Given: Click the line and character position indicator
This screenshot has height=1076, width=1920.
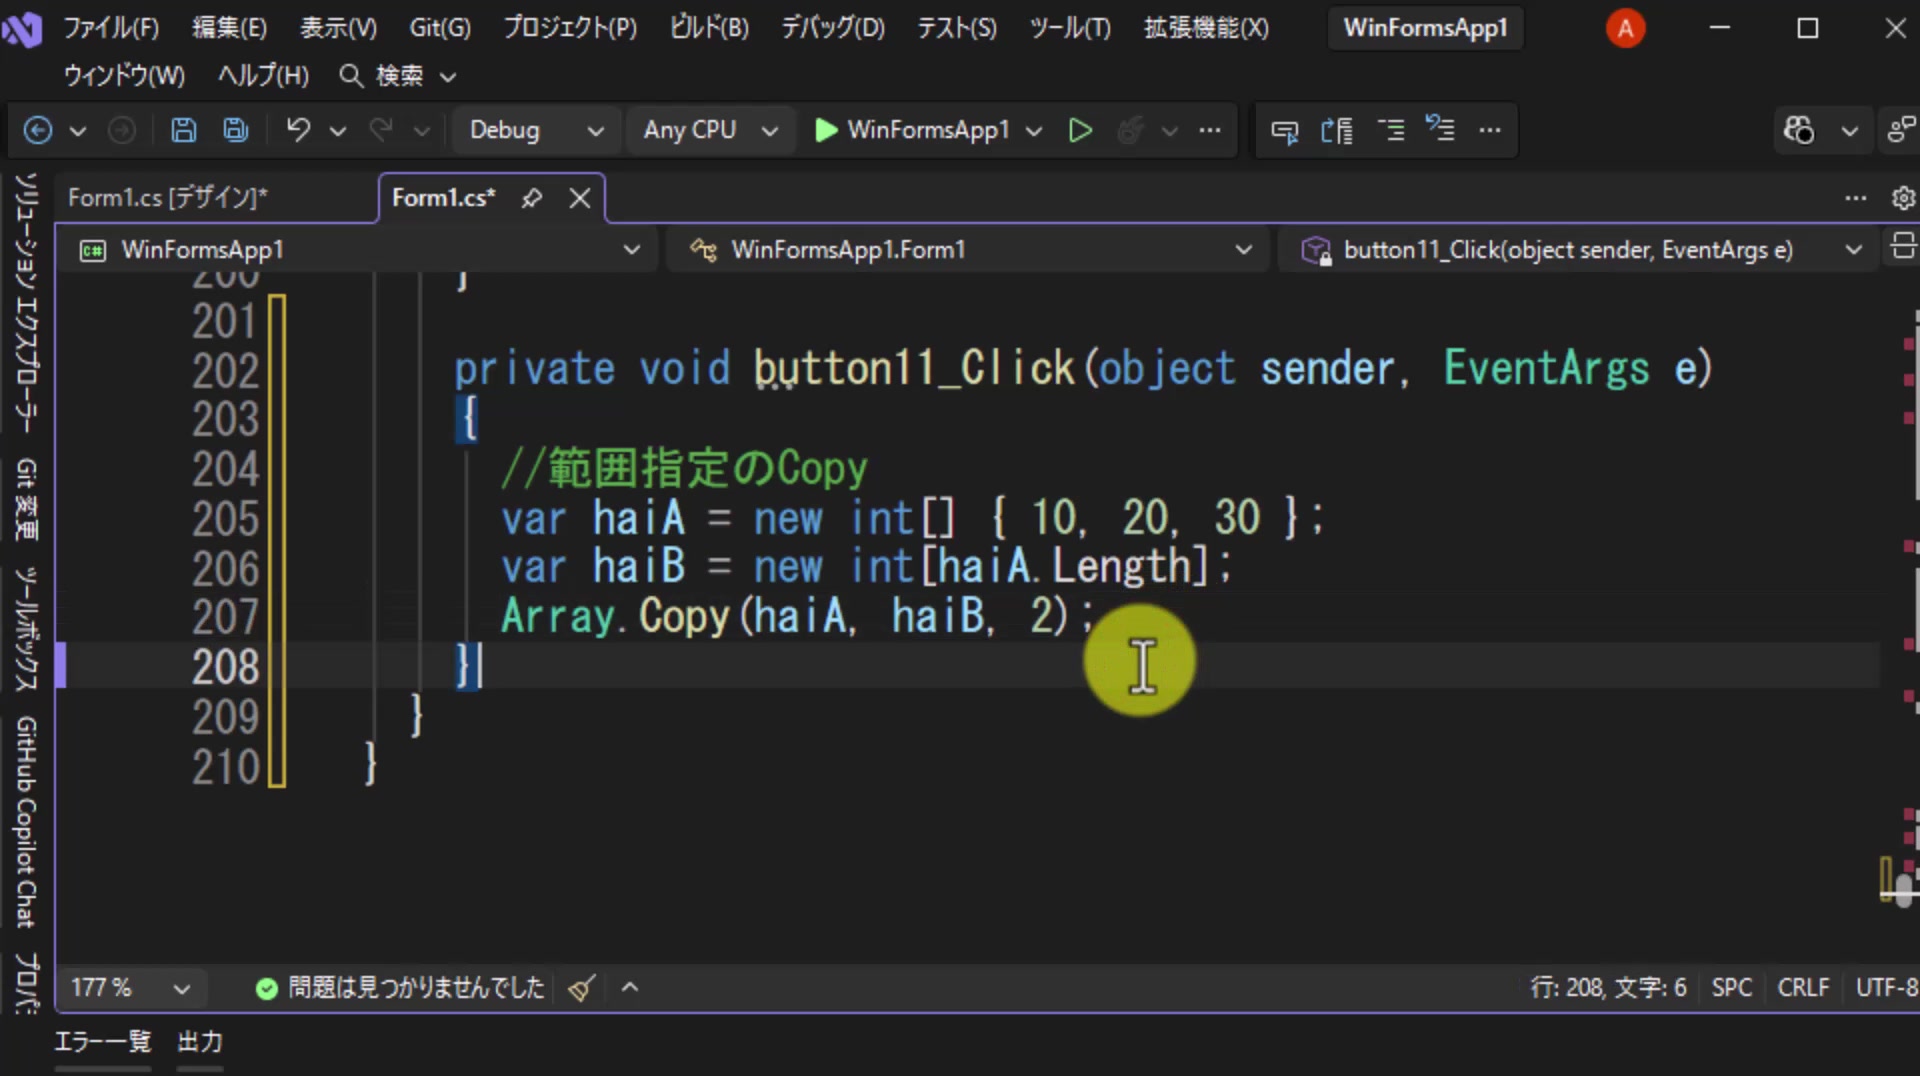Looking at the screenshot, I should pos(1608,988).
